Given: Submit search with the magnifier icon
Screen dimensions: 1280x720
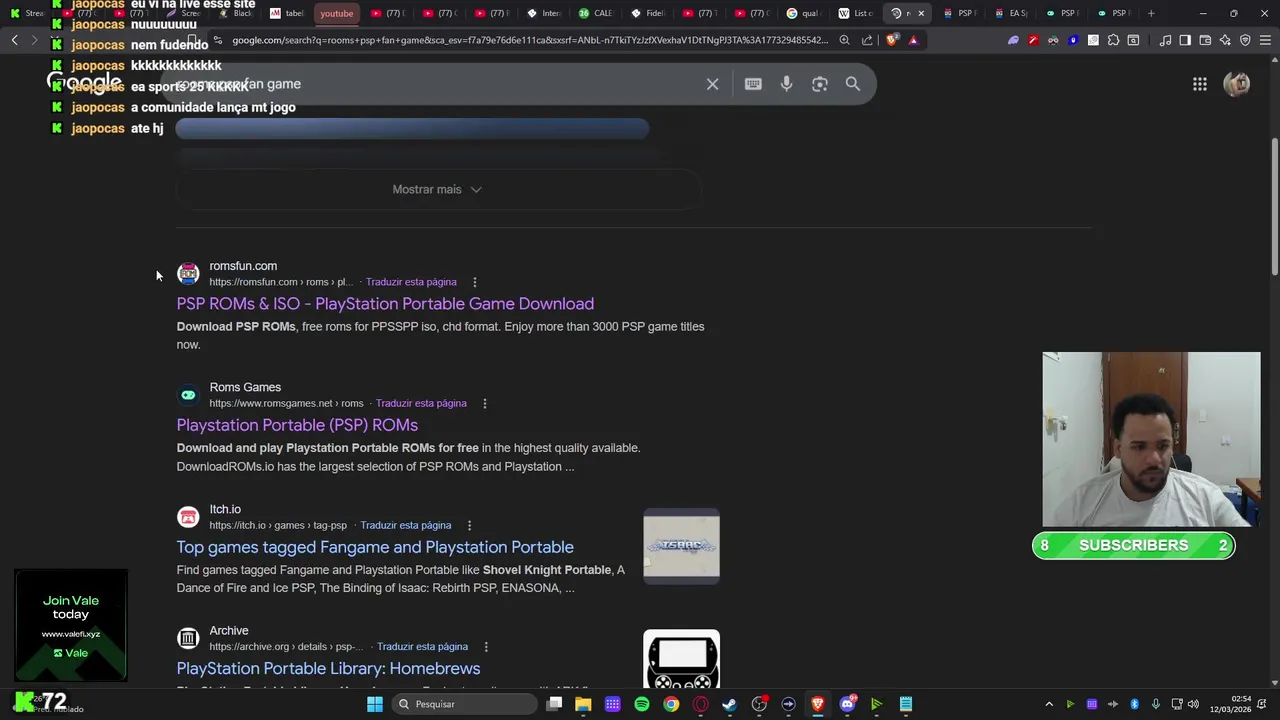Looking at the screenshot, I should point(853,84).
